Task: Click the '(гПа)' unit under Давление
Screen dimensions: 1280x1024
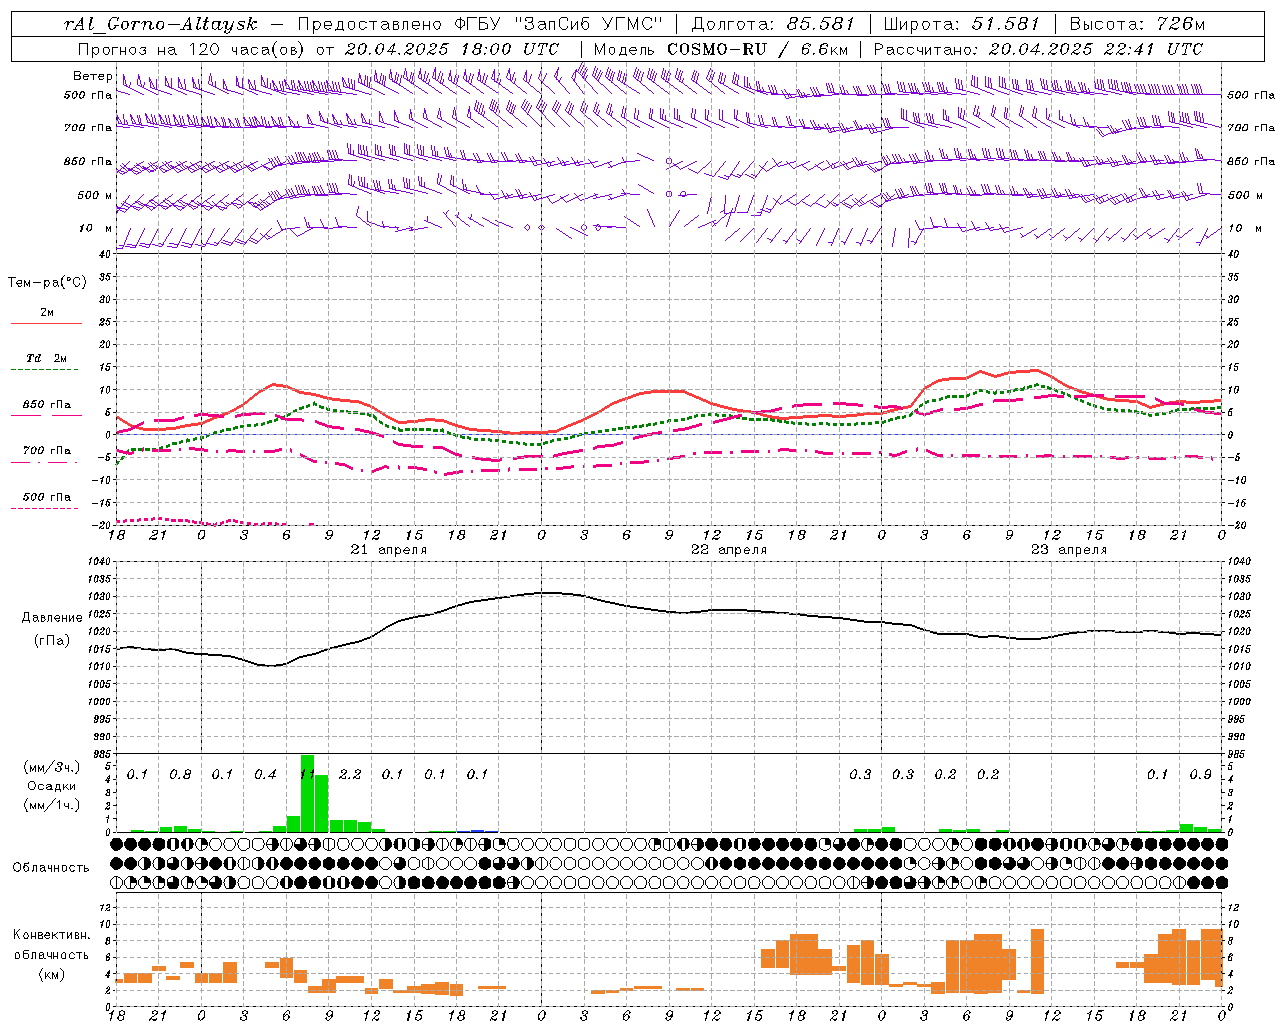Action: (52, 640)
